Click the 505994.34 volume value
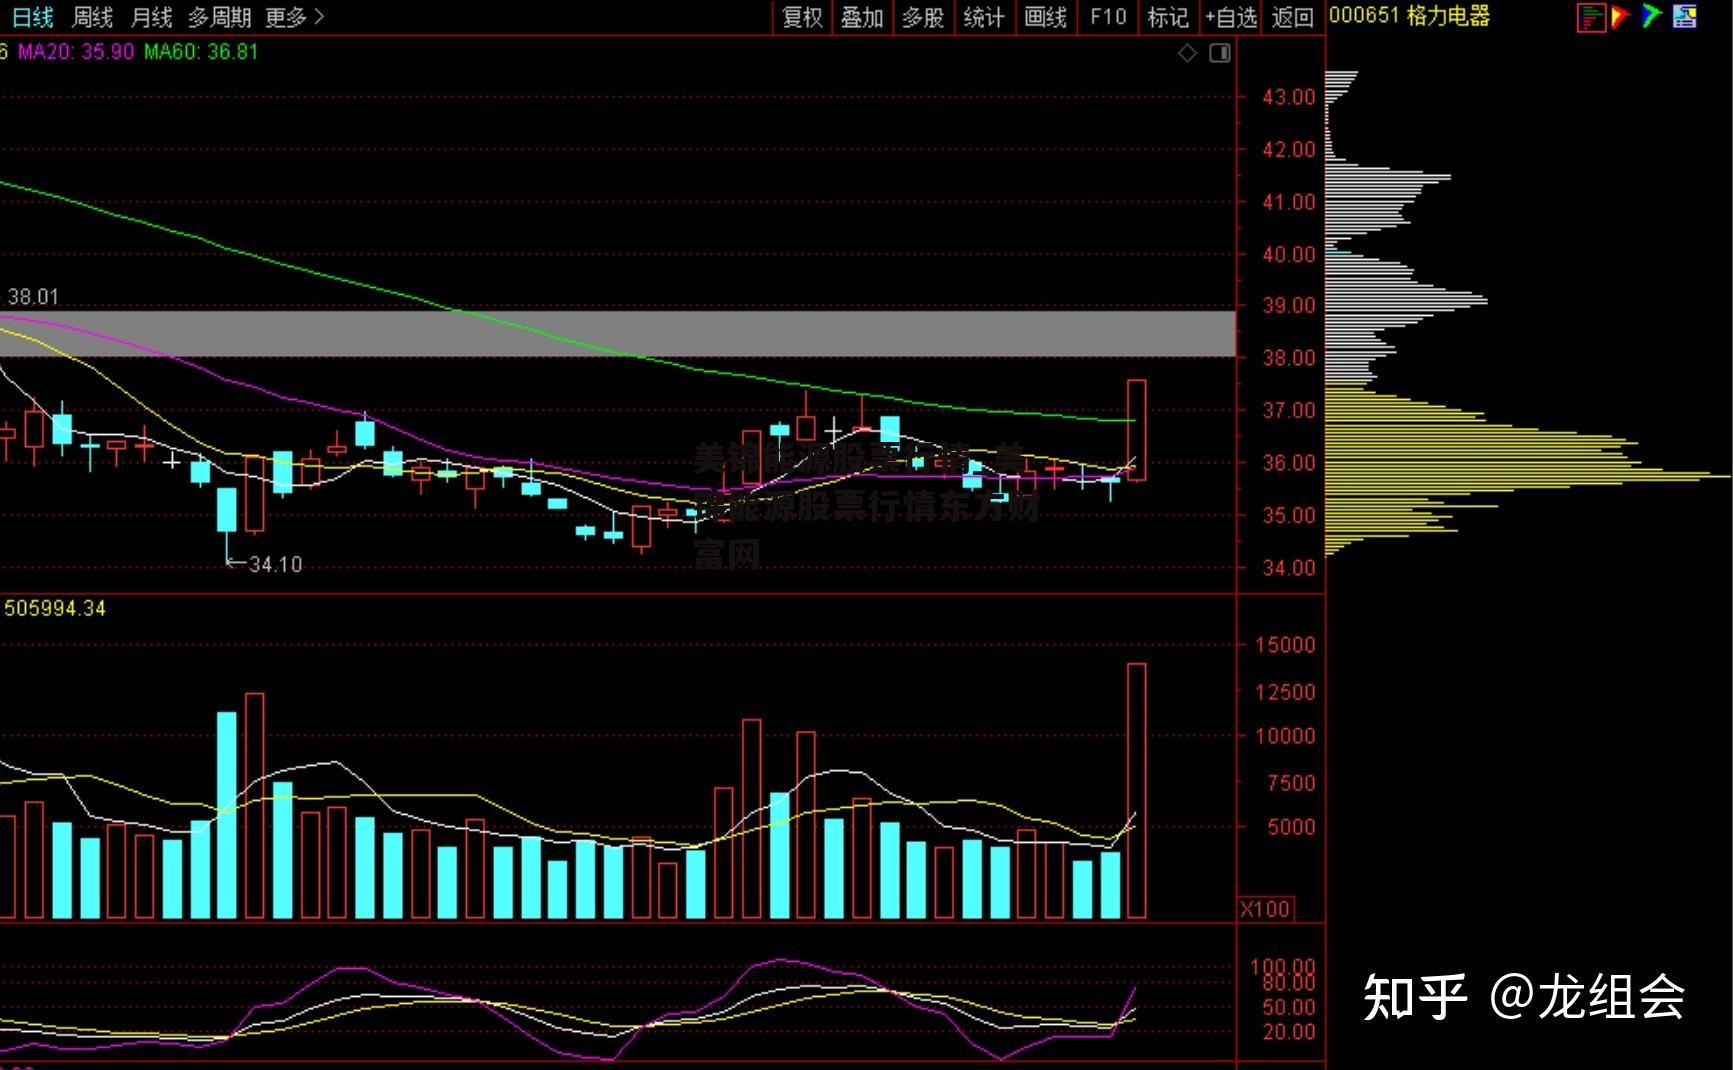 [55, 608]
